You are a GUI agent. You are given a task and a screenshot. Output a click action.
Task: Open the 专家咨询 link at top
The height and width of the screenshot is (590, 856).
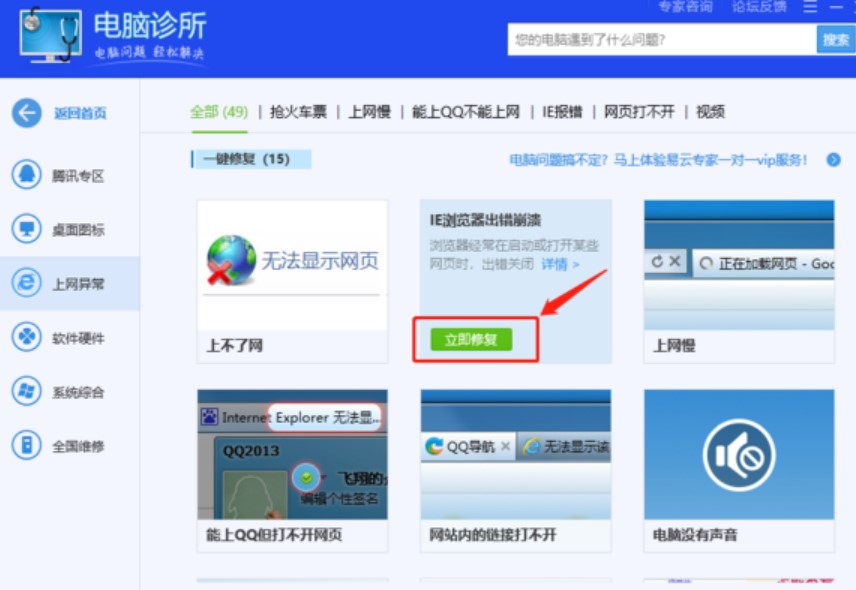[686, 7]
